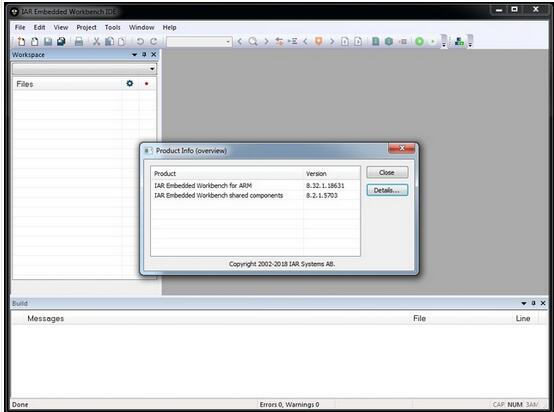Image resolution: width=554 pixels, height=412 pixels.
Task: Open the Tools menu
Action: tap(112, 27)
